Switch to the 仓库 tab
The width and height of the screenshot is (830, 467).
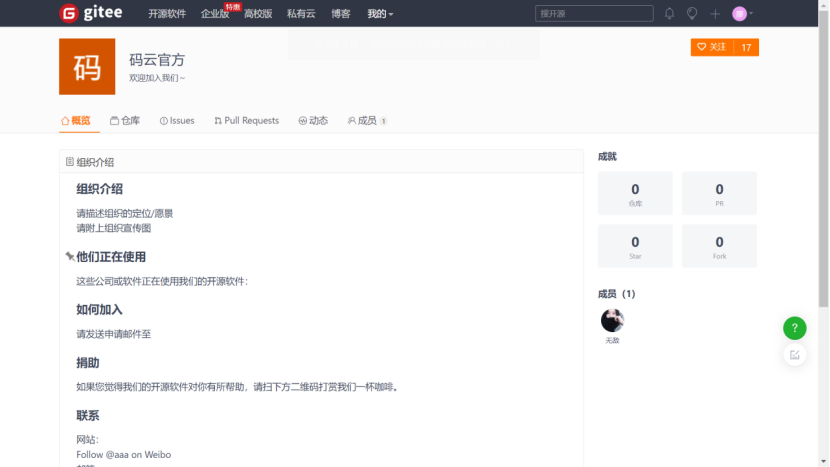click(125, 121)
